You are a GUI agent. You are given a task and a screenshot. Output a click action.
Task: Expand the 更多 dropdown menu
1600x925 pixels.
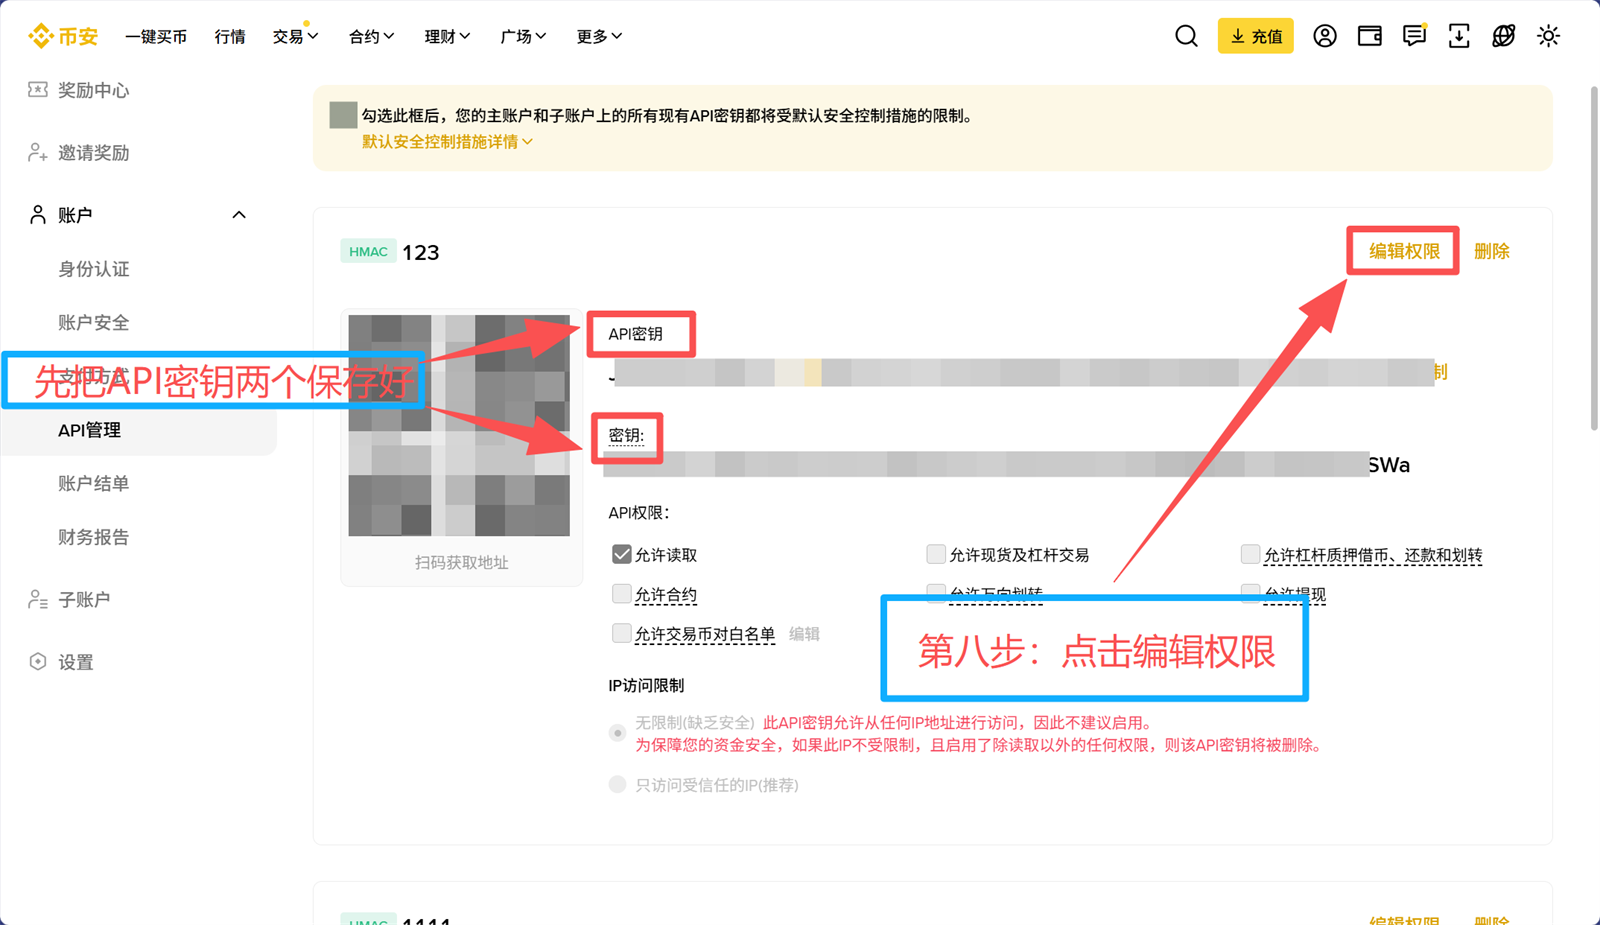click(x=599, y=36)
